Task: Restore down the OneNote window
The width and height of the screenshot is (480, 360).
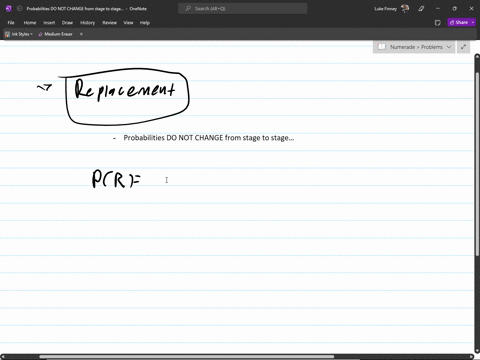Action: 454,9
